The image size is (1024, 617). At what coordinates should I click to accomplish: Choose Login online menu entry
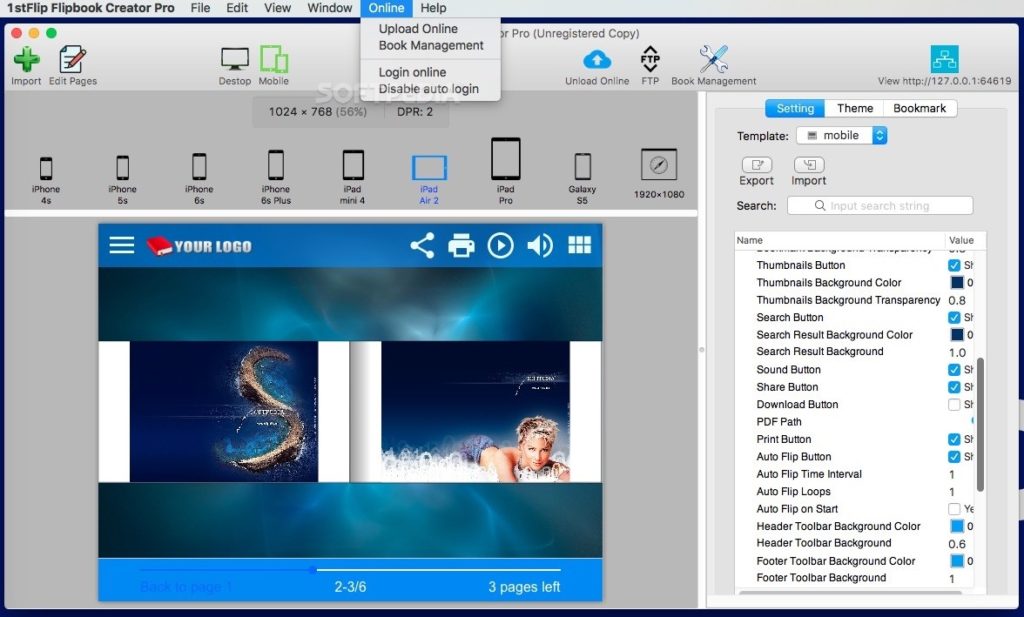412,72
